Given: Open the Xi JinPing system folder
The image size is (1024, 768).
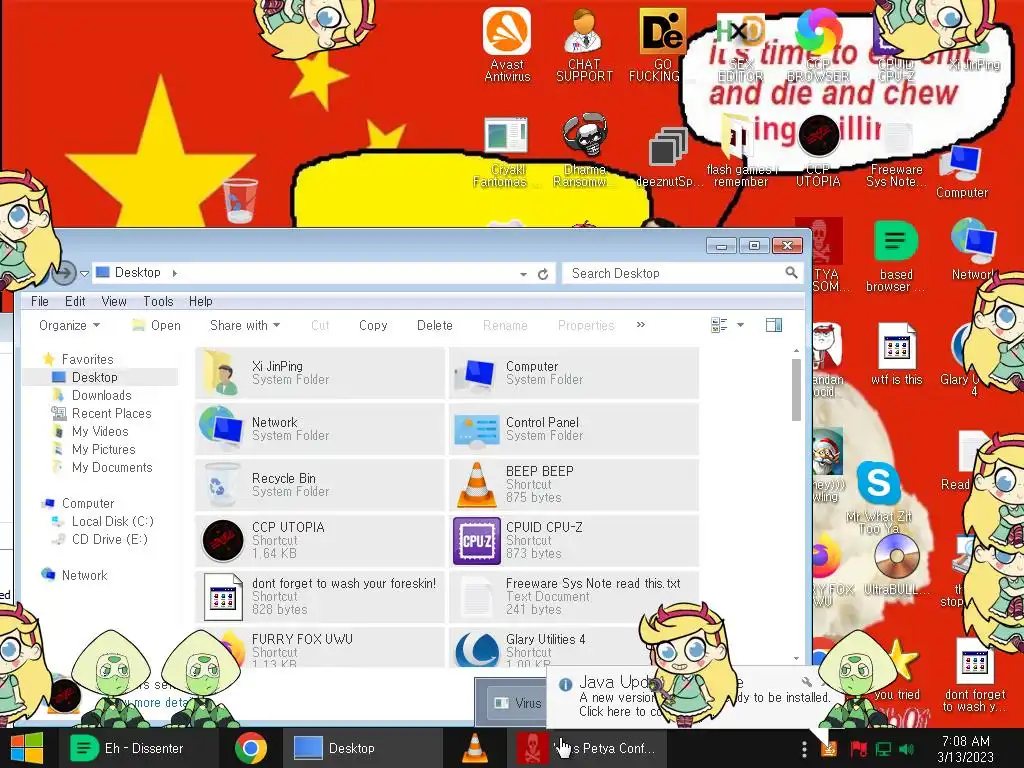Looking at the screenshot, I should [320, 373].
